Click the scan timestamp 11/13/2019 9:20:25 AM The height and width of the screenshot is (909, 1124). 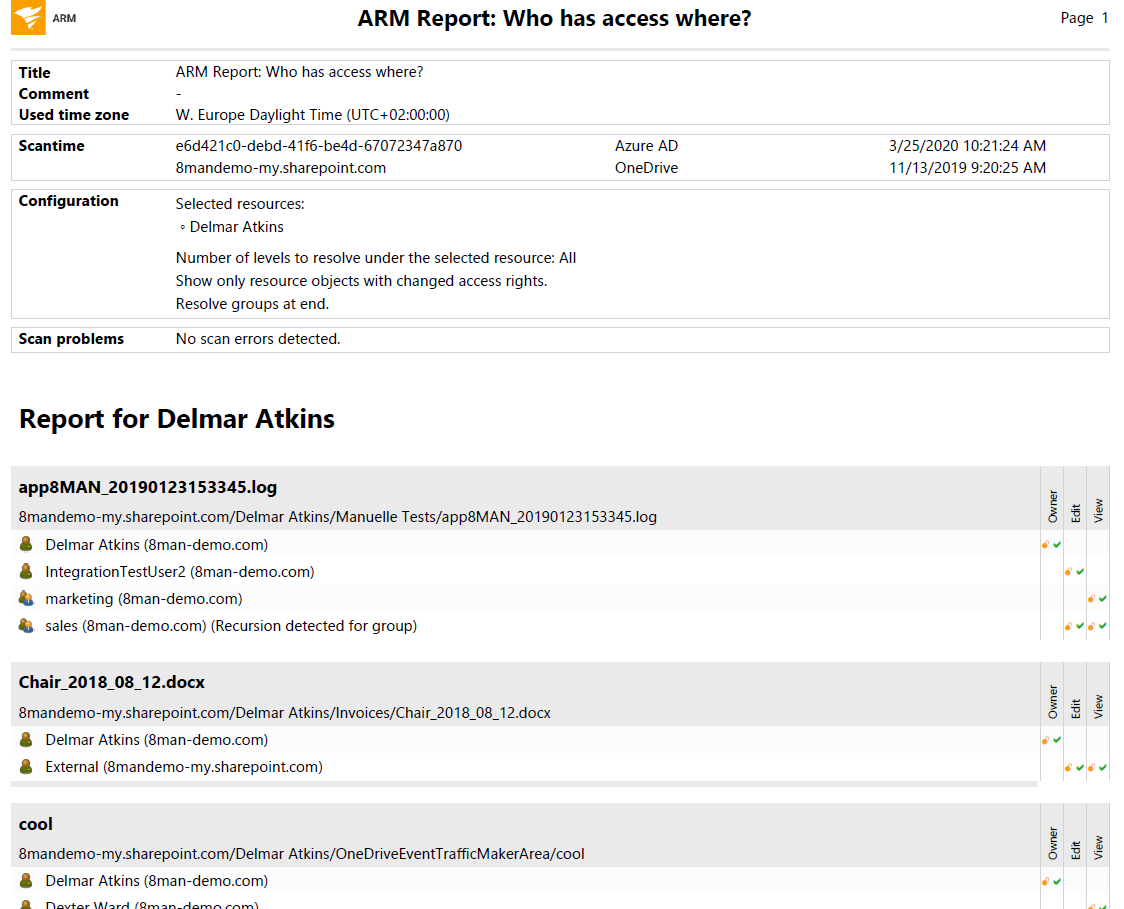[x=967, y=168]
